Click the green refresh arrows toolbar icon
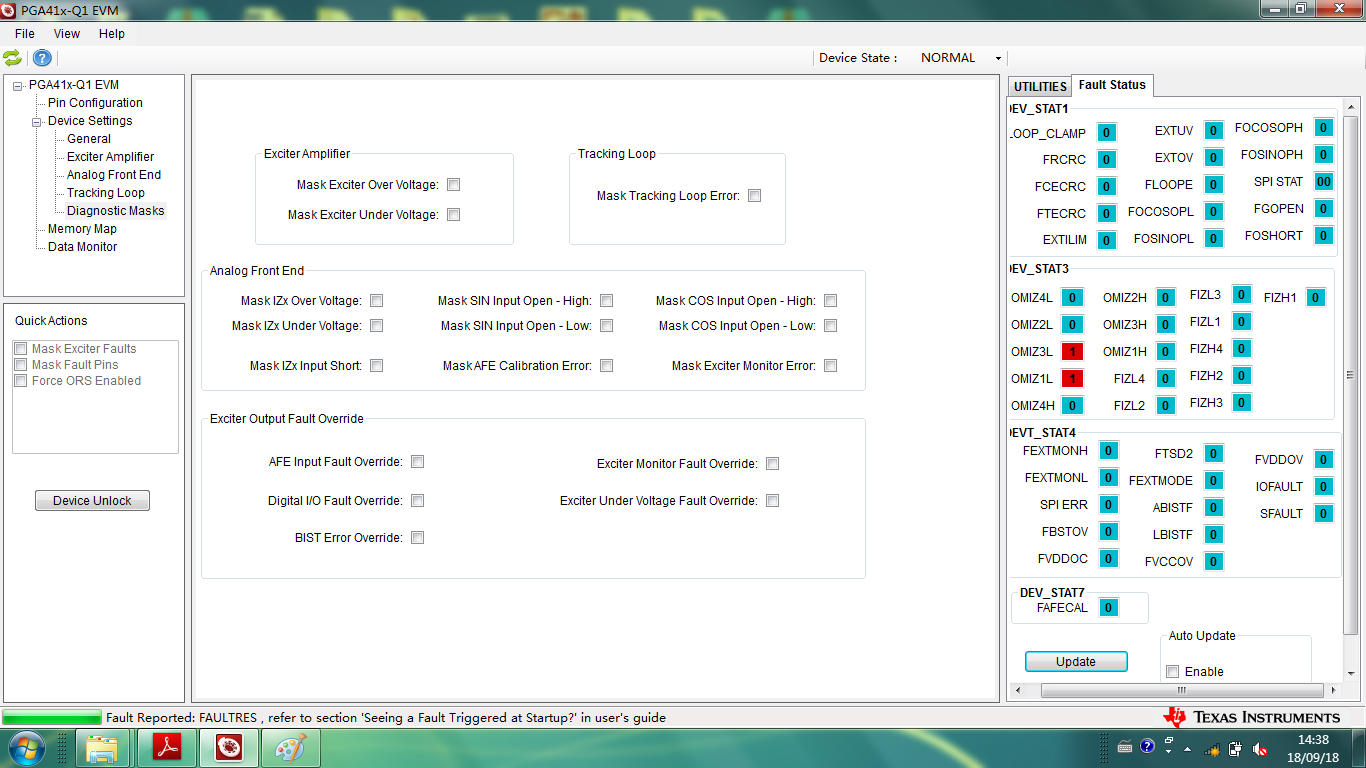Image resolution: width=1366 pixels, height=768 pixels. pyautogui.click(x=12, y=58)
